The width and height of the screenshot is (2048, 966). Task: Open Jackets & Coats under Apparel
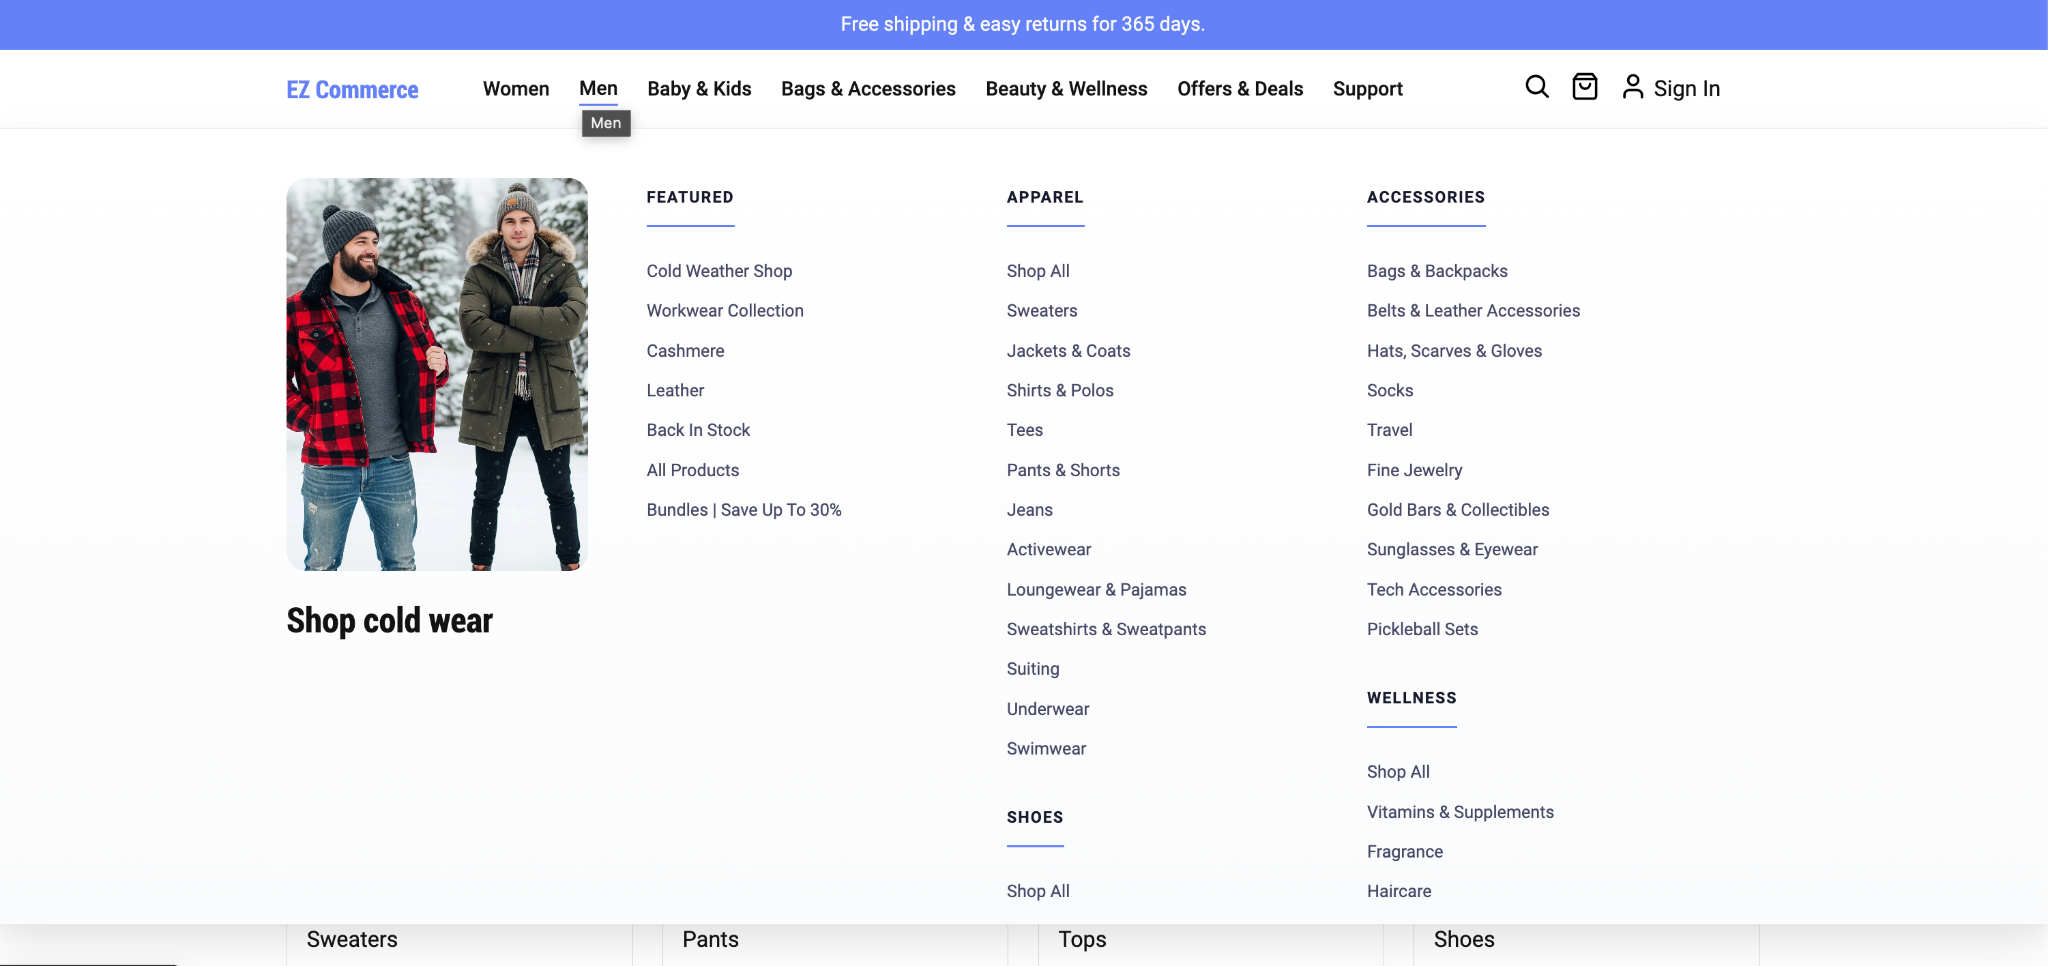pyautogui.click(x=1068, y=350)
